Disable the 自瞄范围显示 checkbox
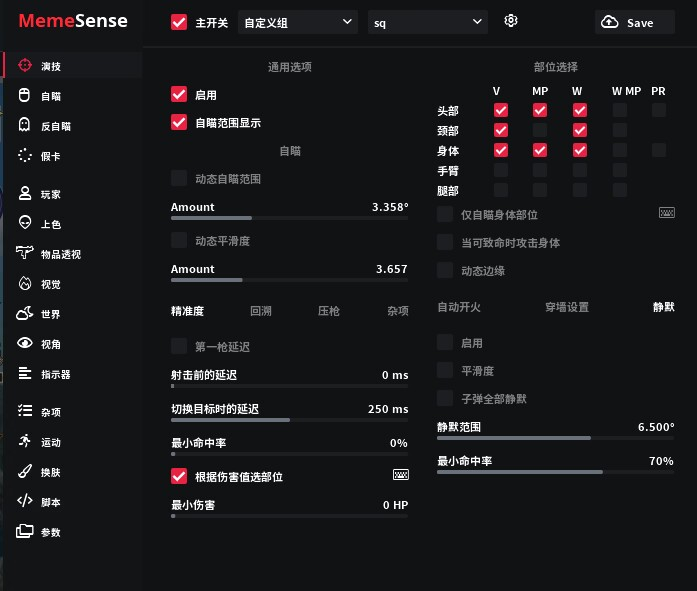Screen dimensions: 697x591 pyautogui.click(x=180, y=122)
